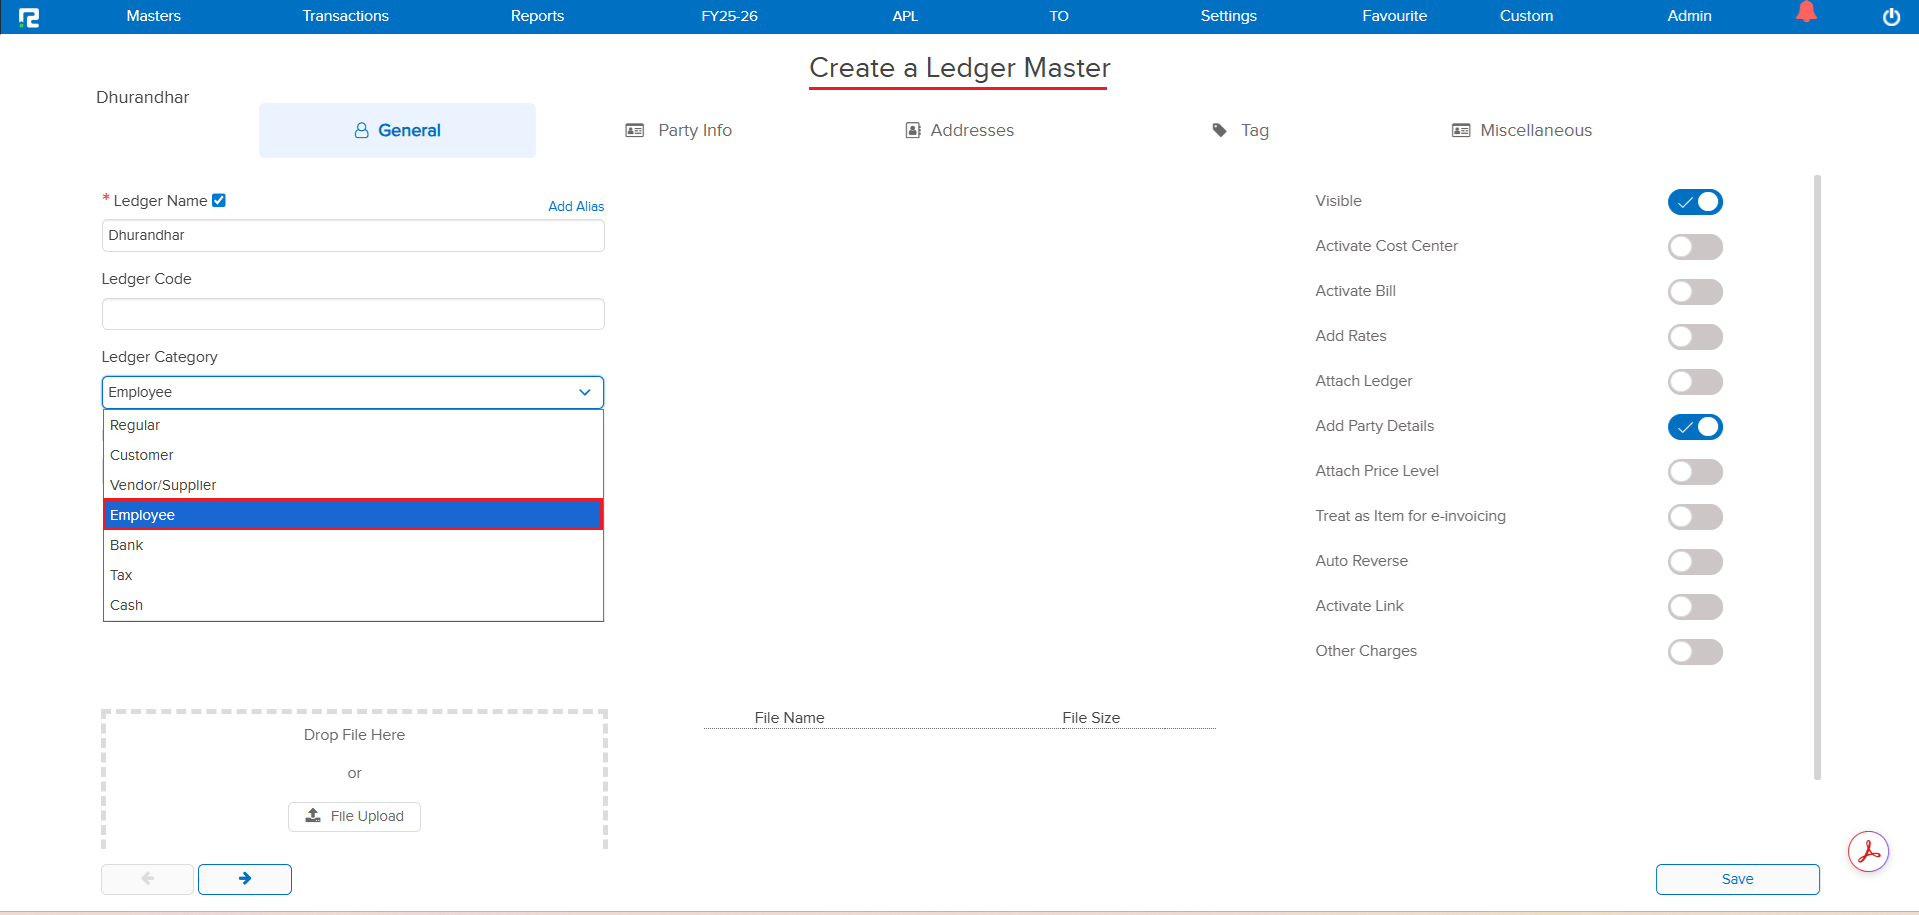Open the Ledger Category dropdown chevron
The height and width of the screenshot is (915, 1919).
[585, 392]
